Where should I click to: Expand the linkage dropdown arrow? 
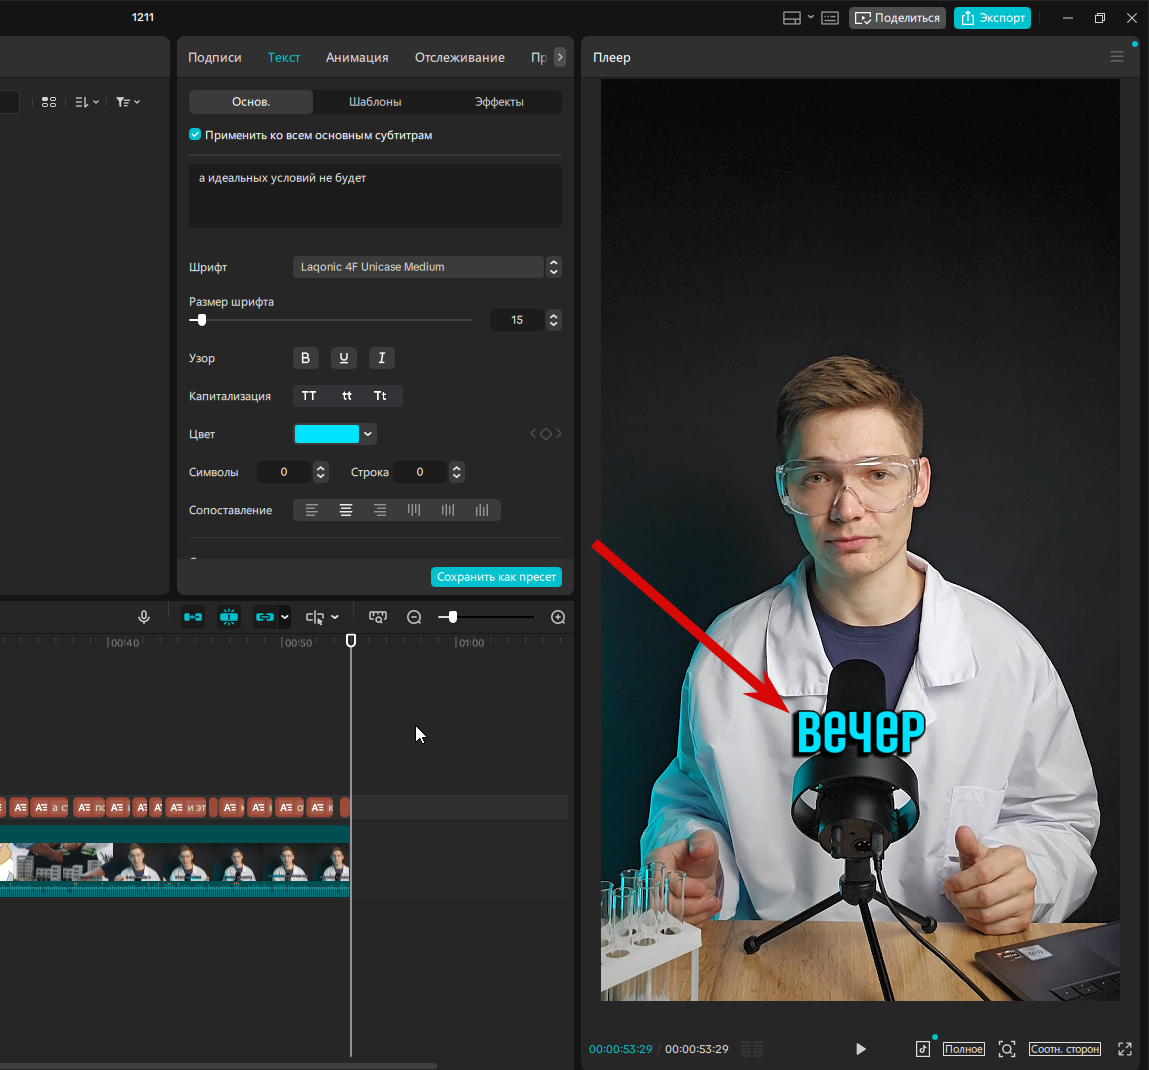coord(285,617)
